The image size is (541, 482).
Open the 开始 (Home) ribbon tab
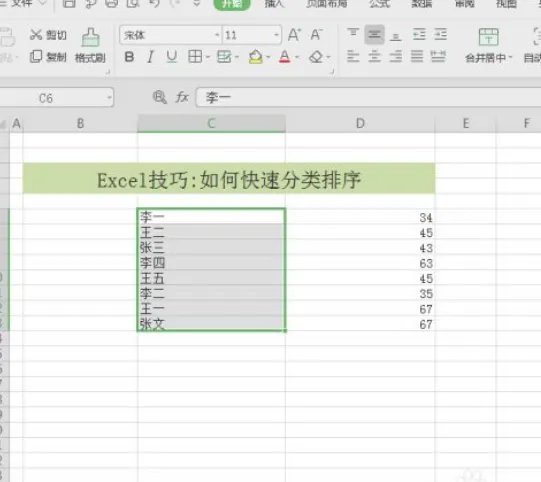(x=232, y=4)
